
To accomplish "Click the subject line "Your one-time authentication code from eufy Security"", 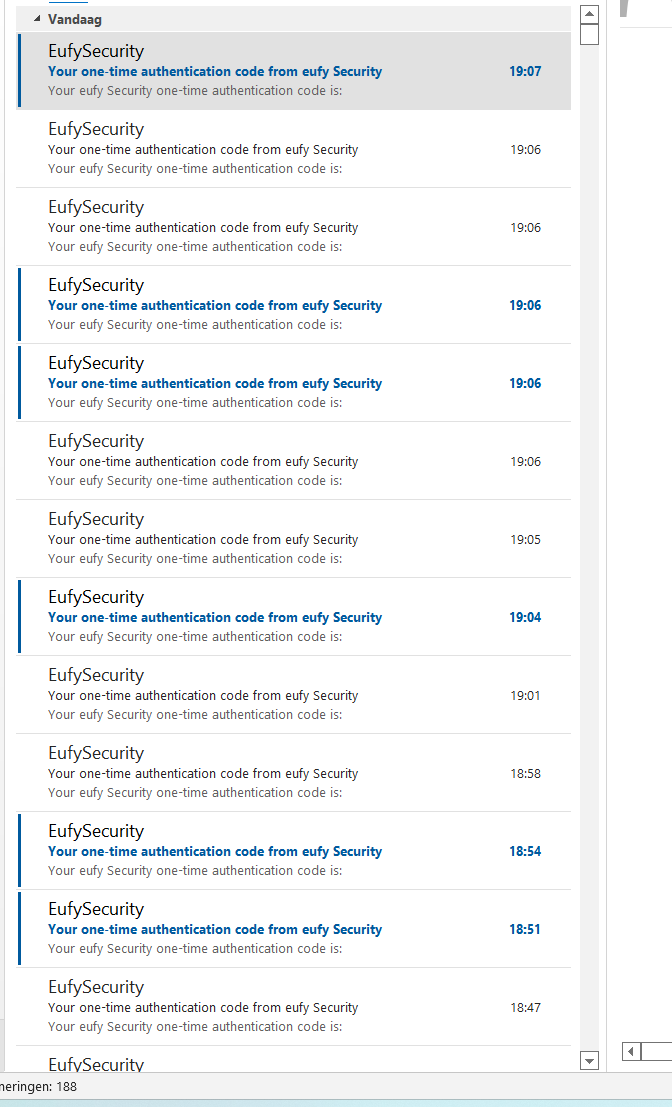I will [x=214, y=71].
